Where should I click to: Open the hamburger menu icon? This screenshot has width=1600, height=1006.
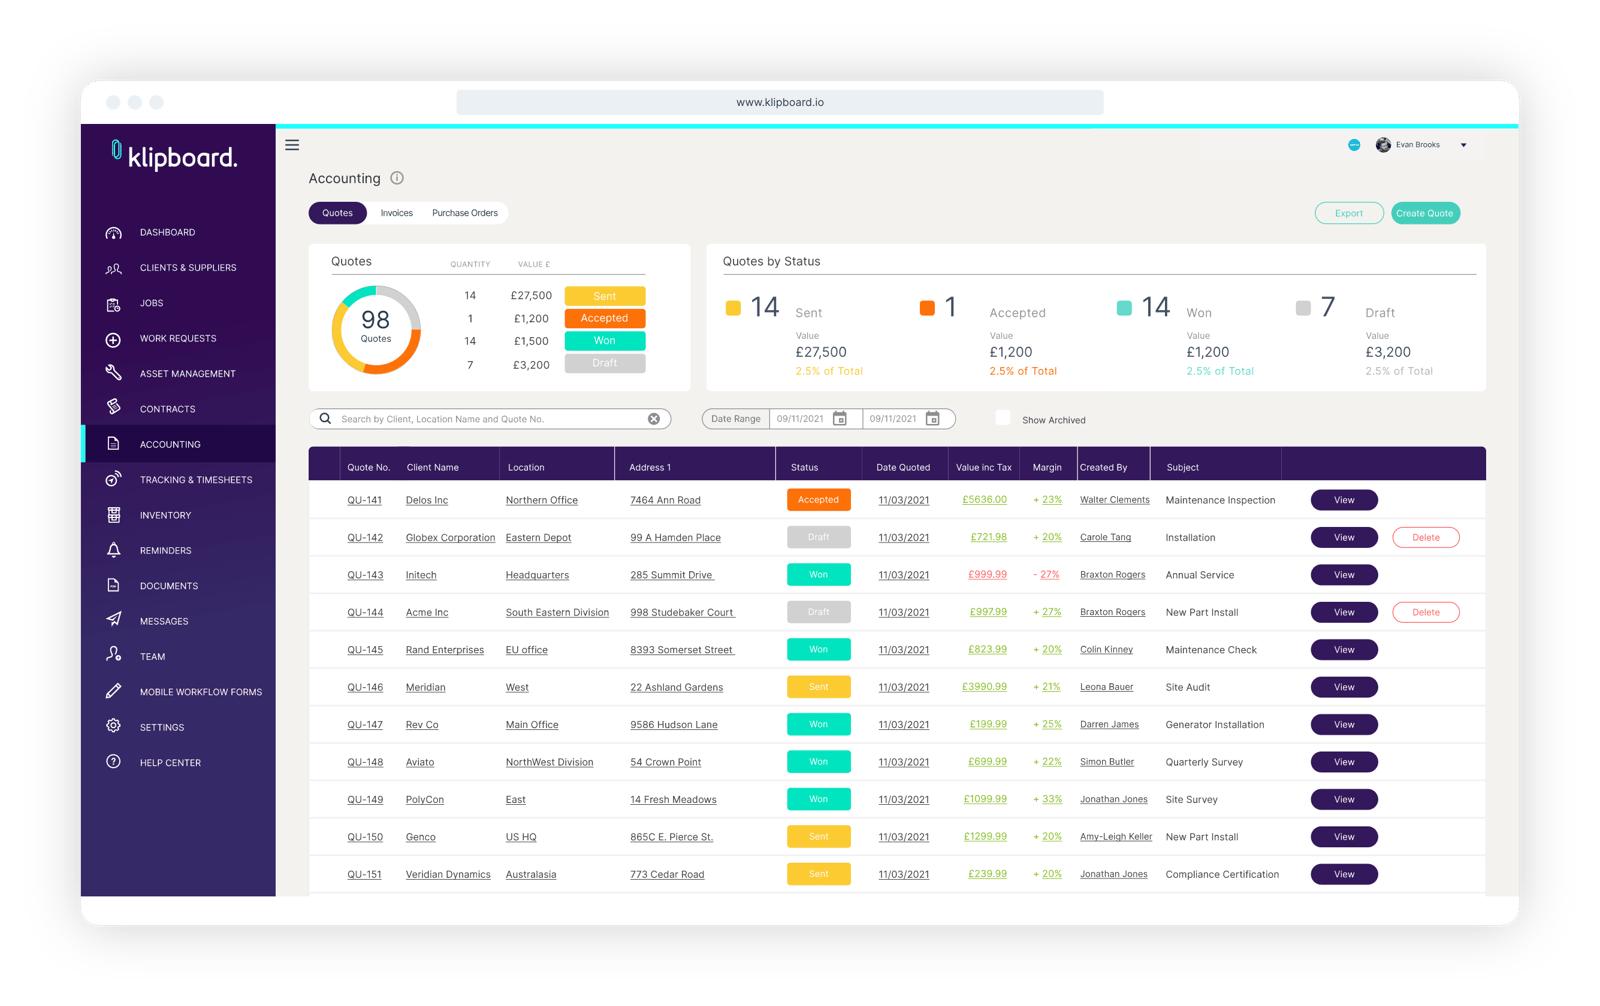(x=292, y=145)
